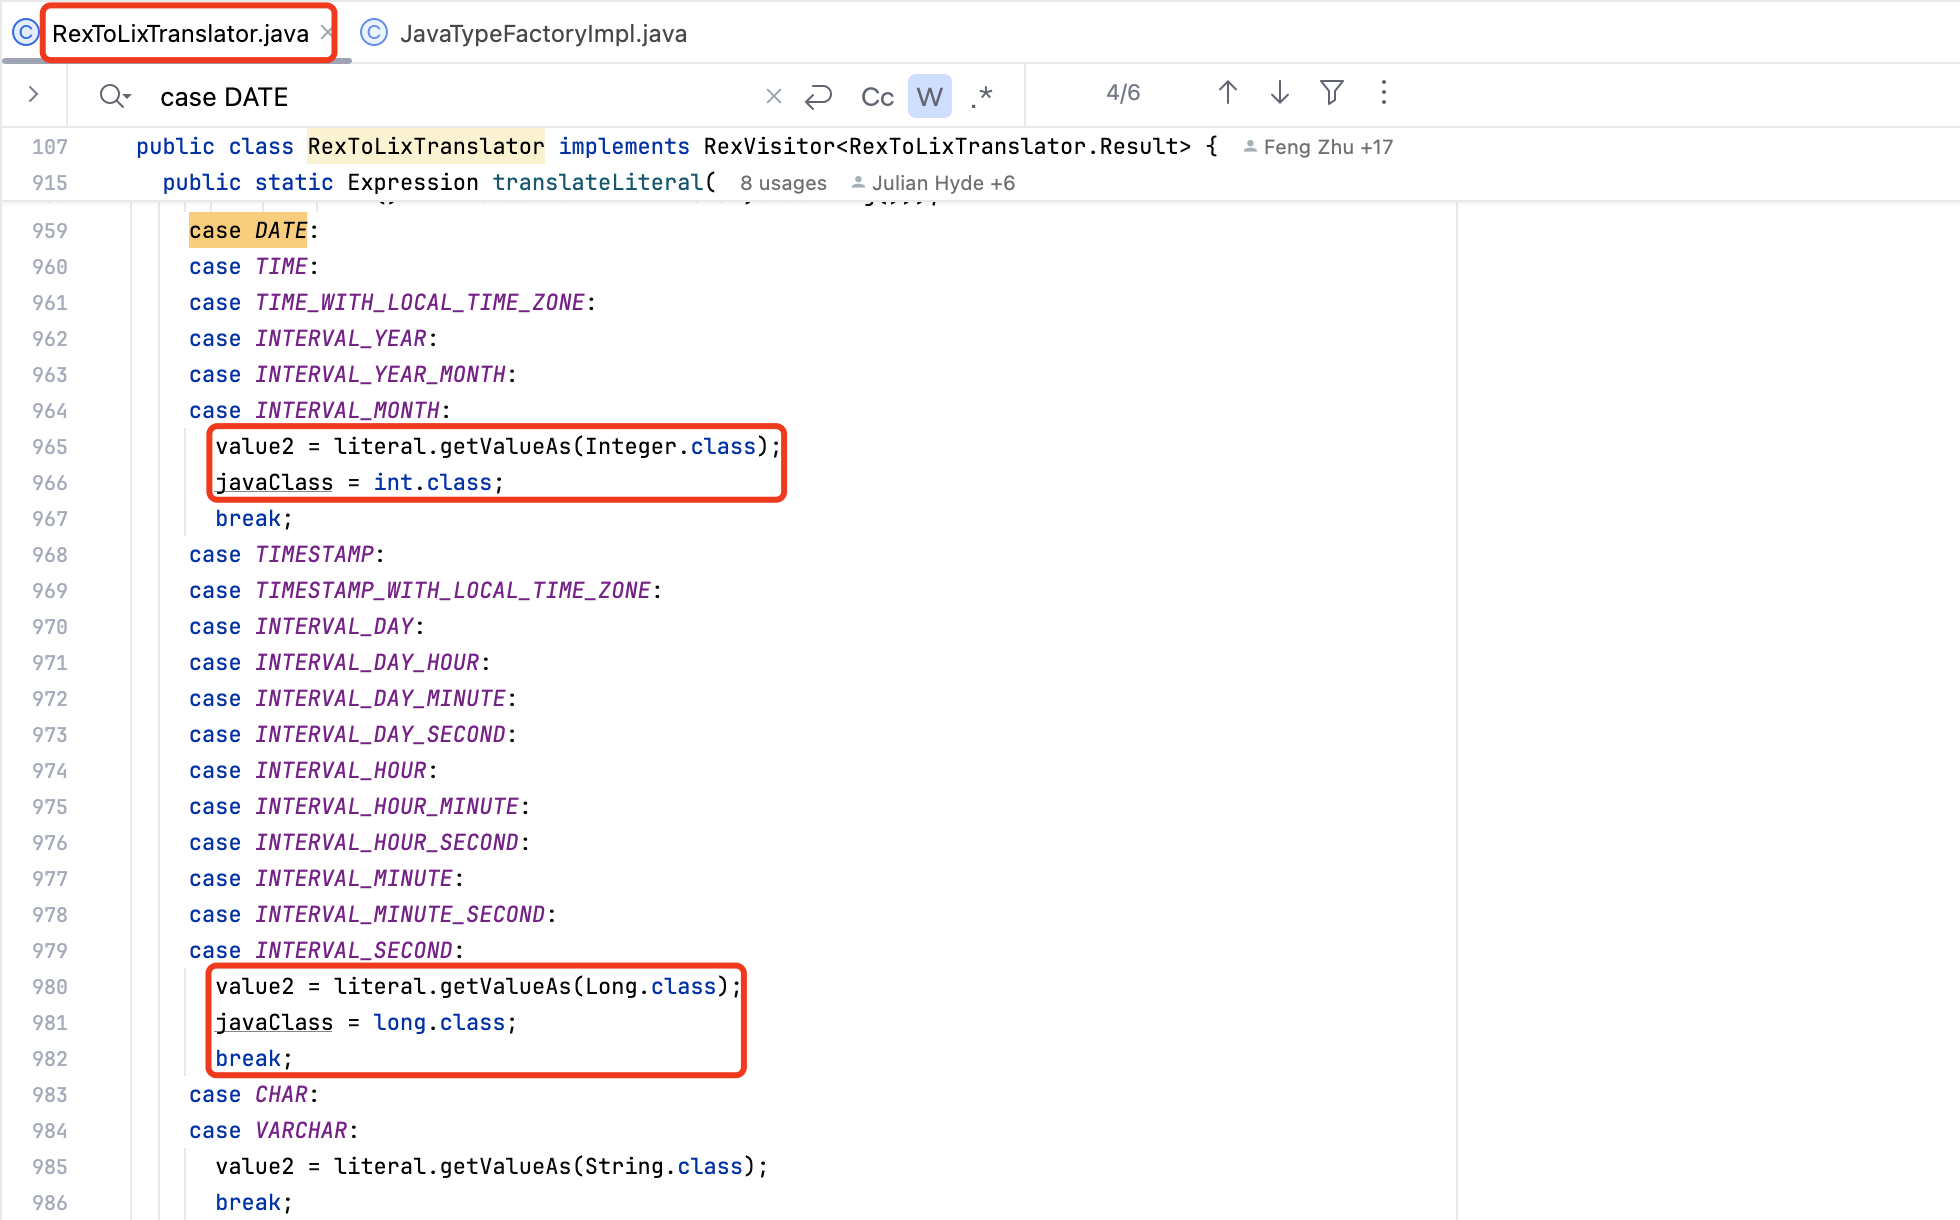Image resolution: width=1960 pixels, height=1220 pixels.
Task: Enable the regex search option
Action: [x=982, y=97]
